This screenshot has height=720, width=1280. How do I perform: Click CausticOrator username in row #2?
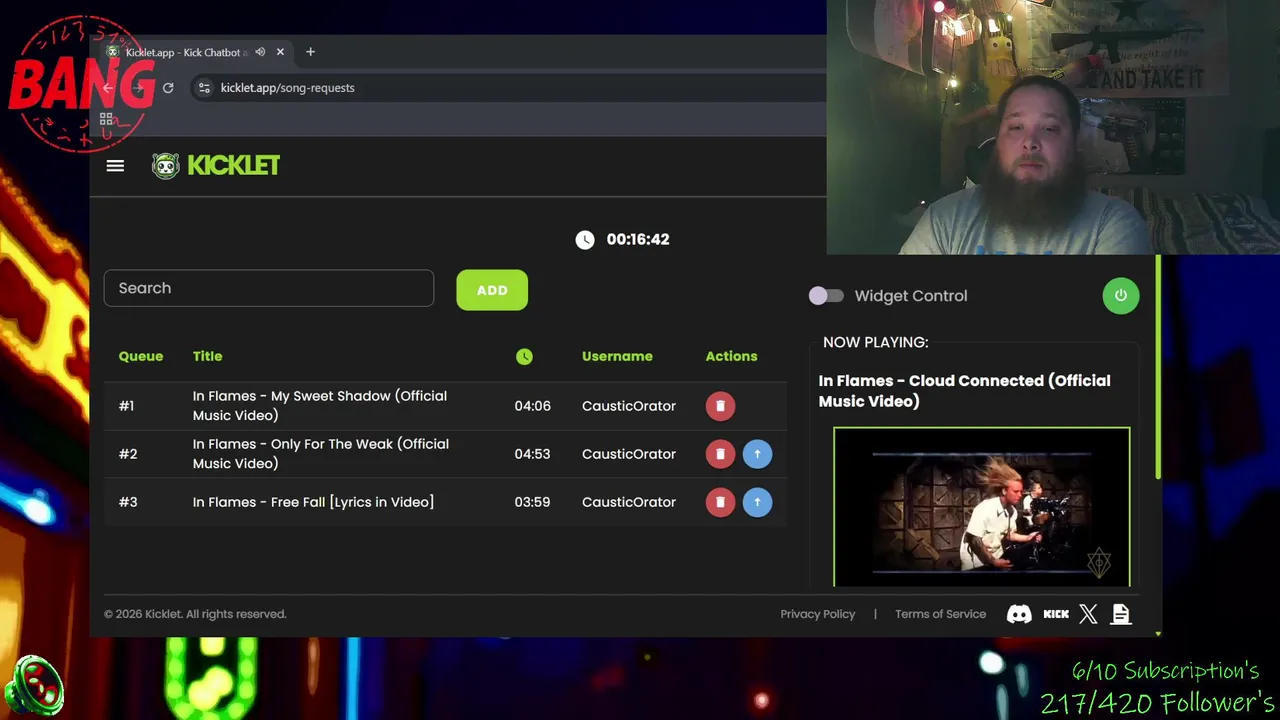tap(629, 454)
